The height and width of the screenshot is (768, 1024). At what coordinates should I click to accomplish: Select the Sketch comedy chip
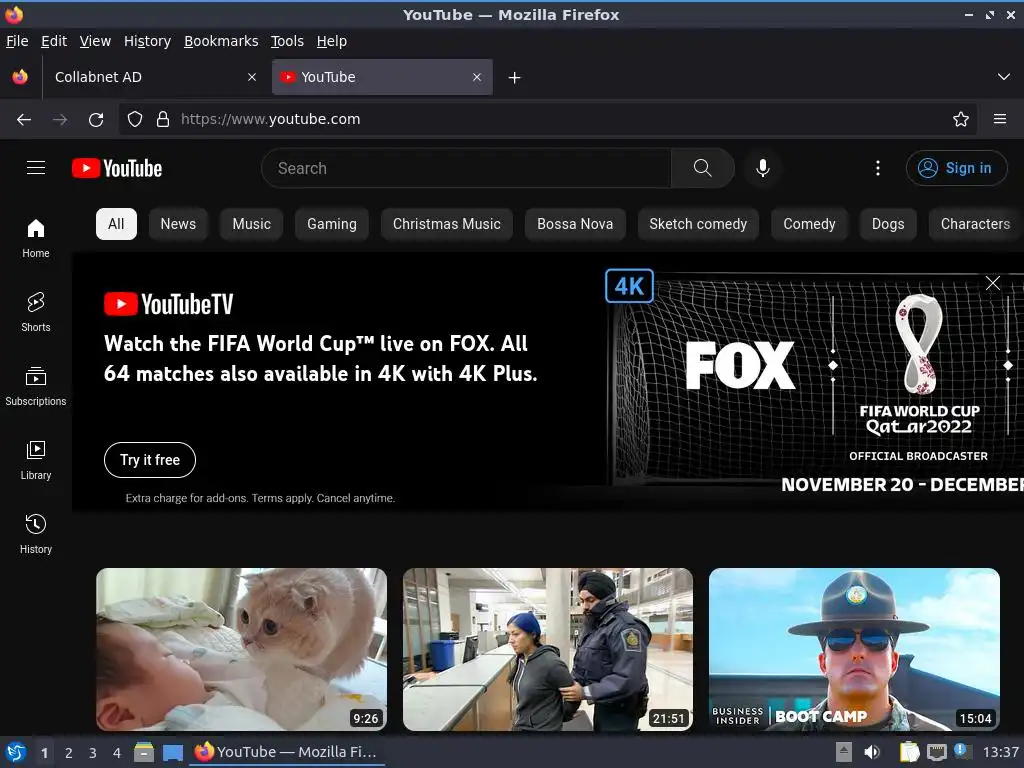pos(698,224)
